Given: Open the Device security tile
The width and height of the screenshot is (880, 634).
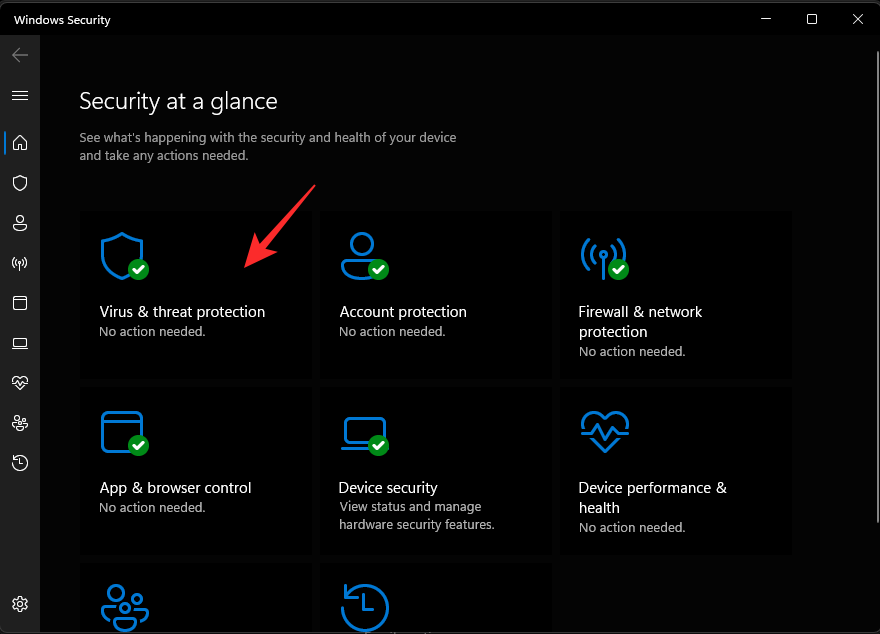Looking at the screenshot, I should (435, 470).
